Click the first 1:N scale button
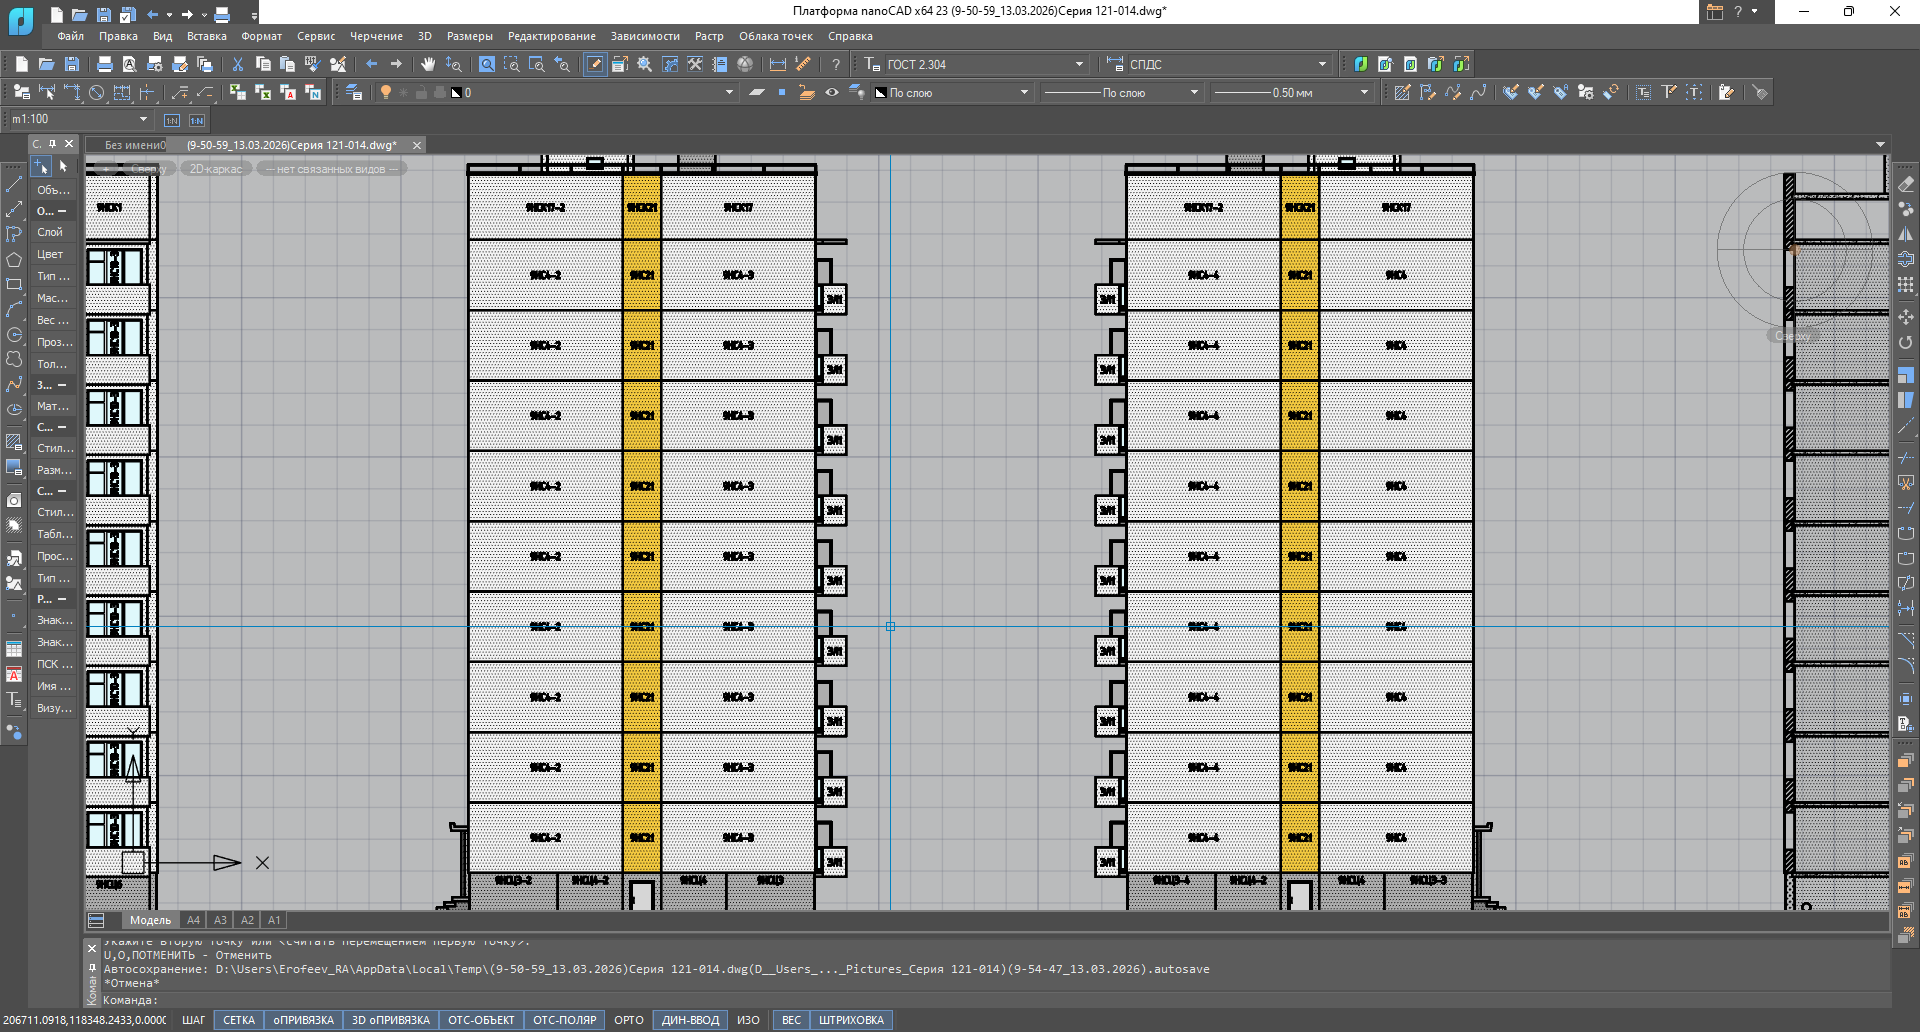Viewport: 1920px width, 1032px height. point(172,120)
